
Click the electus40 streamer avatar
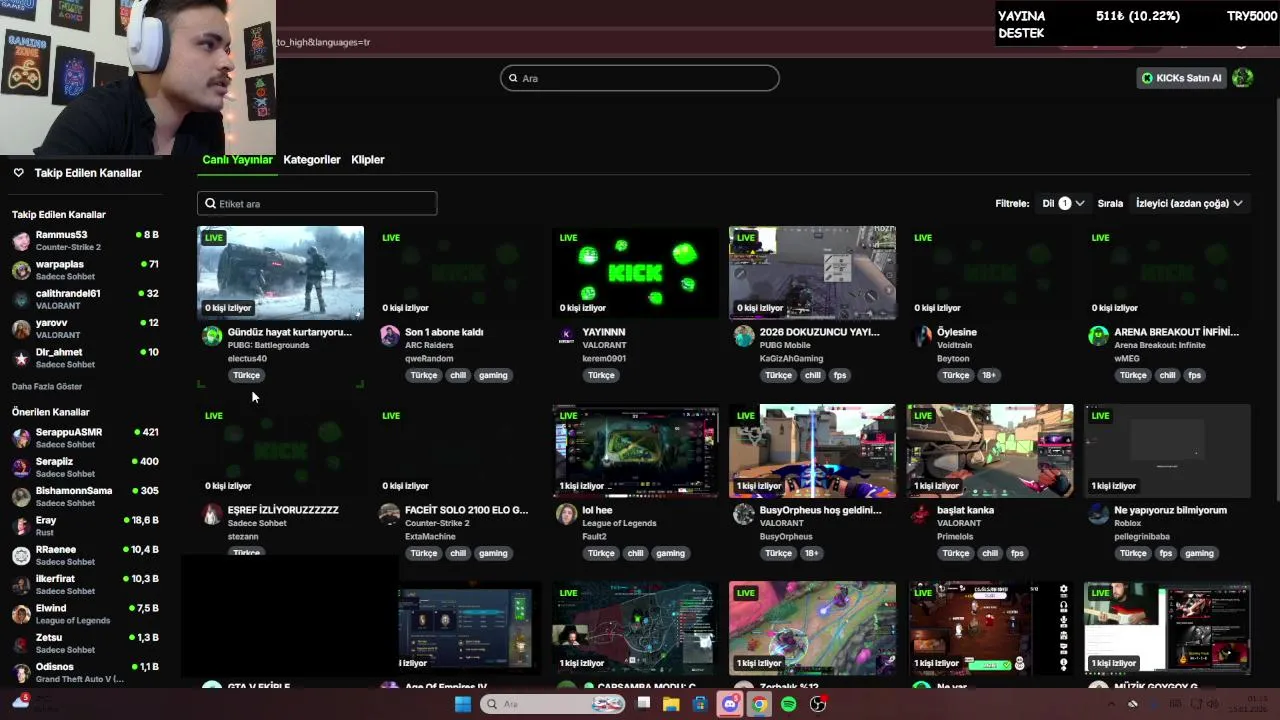coord(212,336)
